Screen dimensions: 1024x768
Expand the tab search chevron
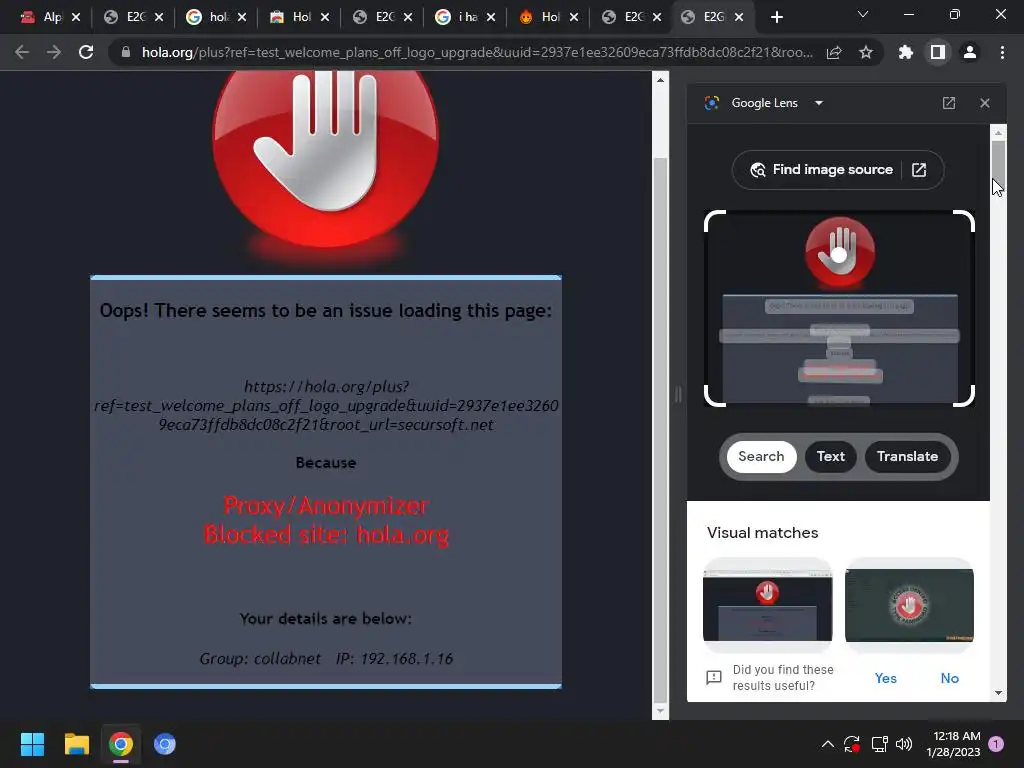[x=863, y=14]
